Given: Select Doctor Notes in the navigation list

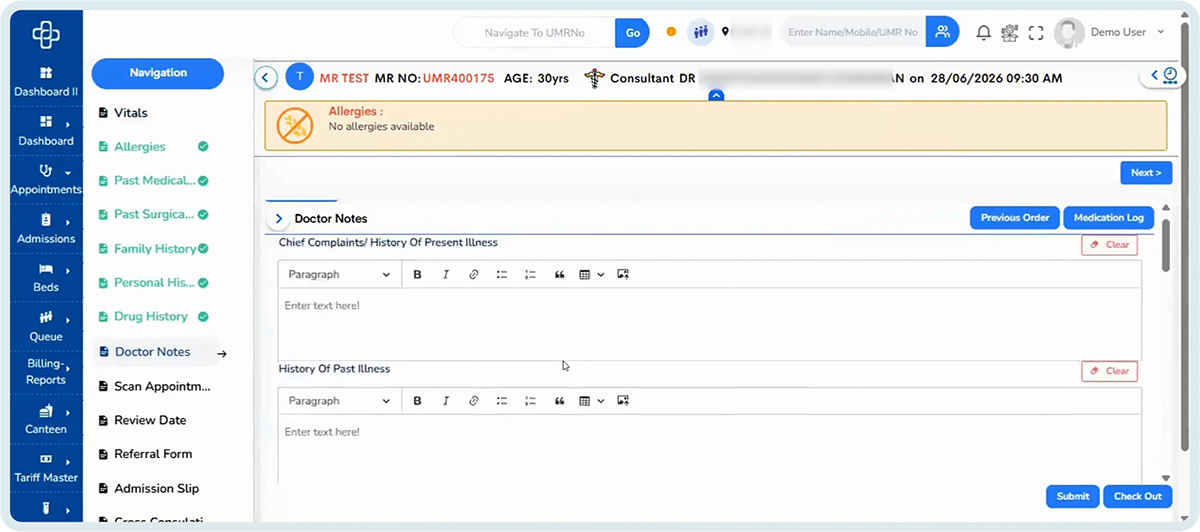Looking at the screenshot, I should [155, 352].
